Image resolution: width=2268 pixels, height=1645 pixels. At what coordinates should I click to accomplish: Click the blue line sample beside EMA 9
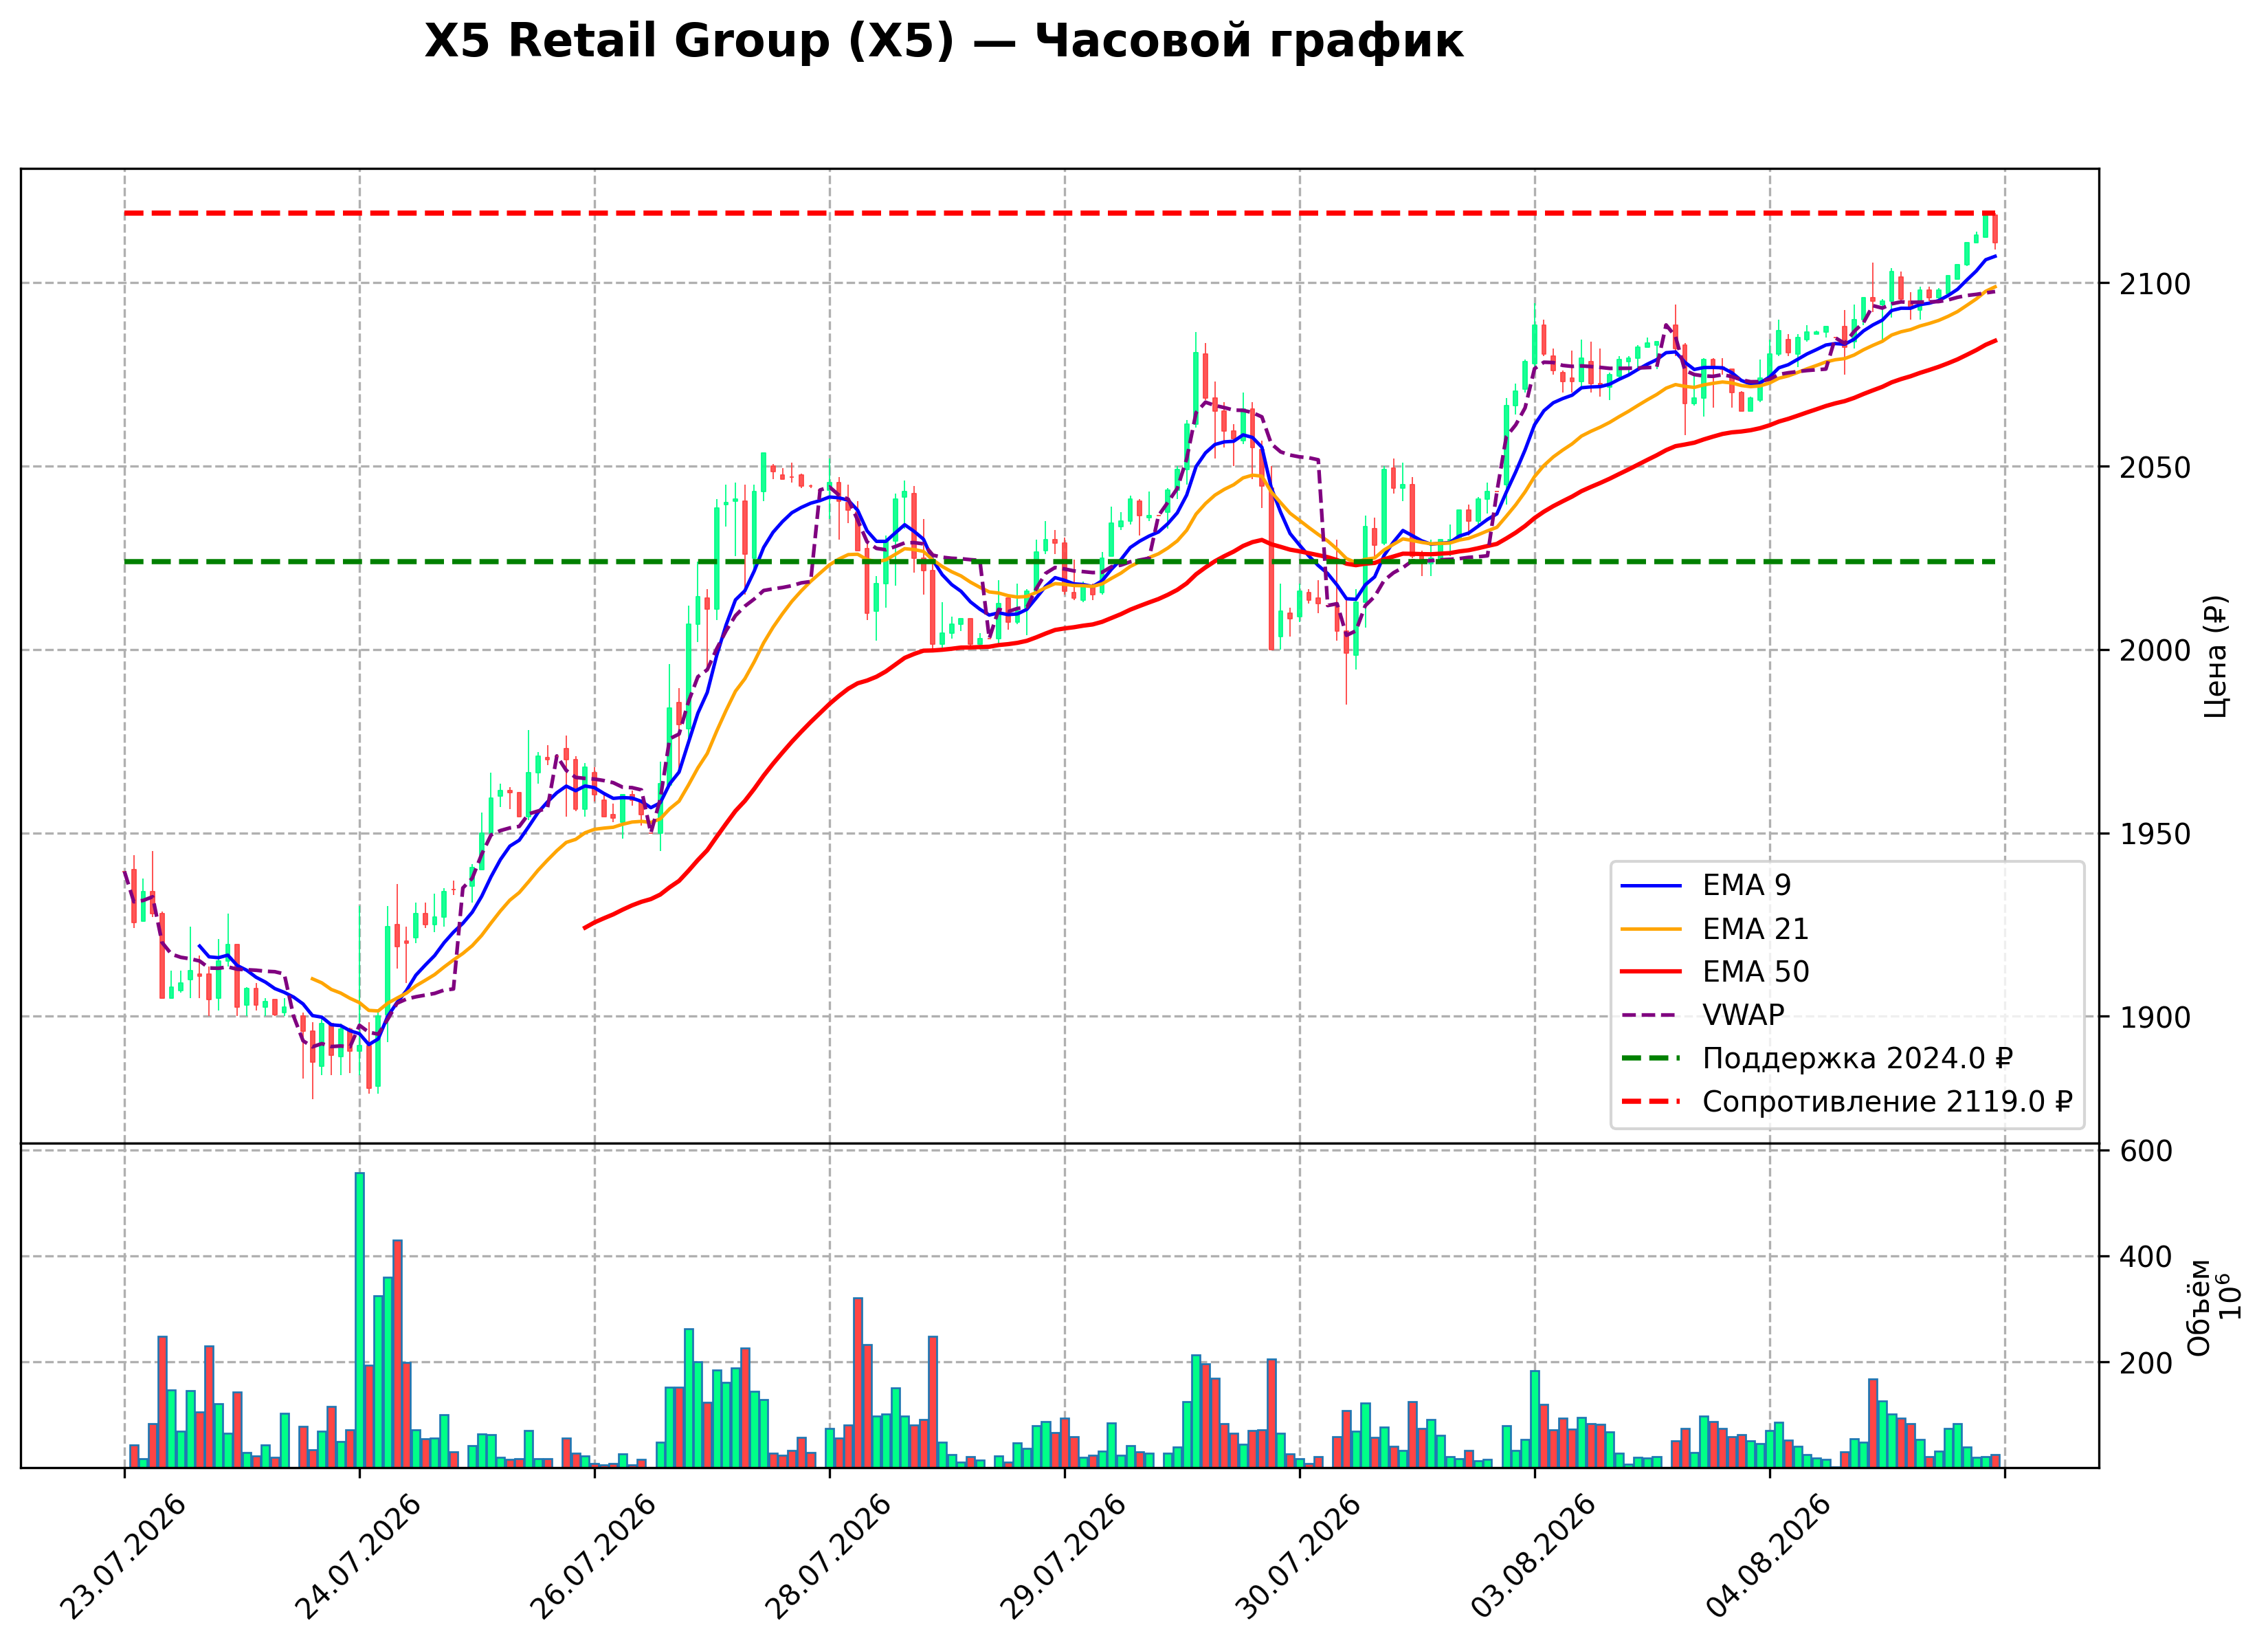pos(1651,886)
